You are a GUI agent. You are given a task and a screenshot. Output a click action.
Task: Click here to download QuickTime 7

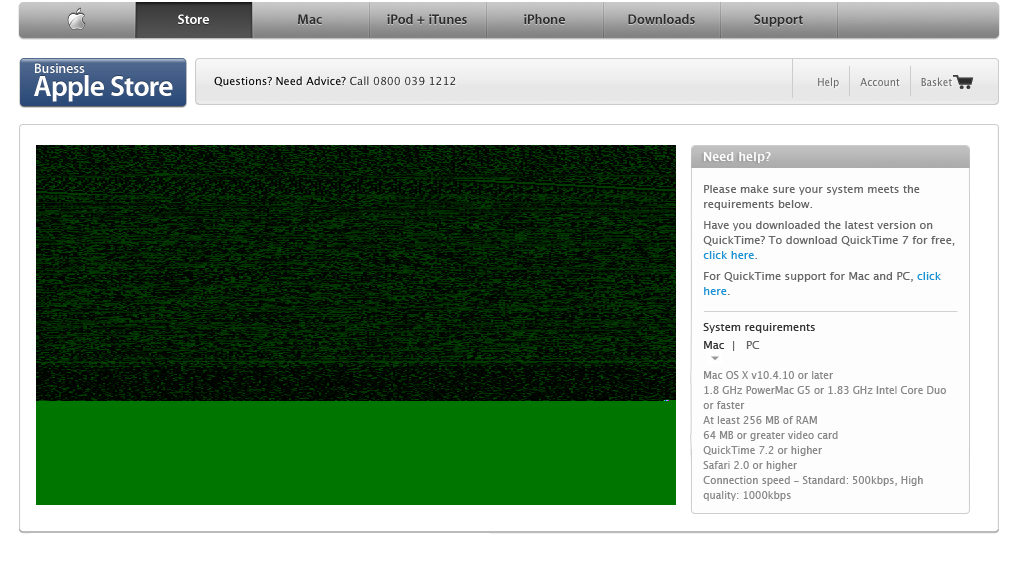(x=728, y=255)
